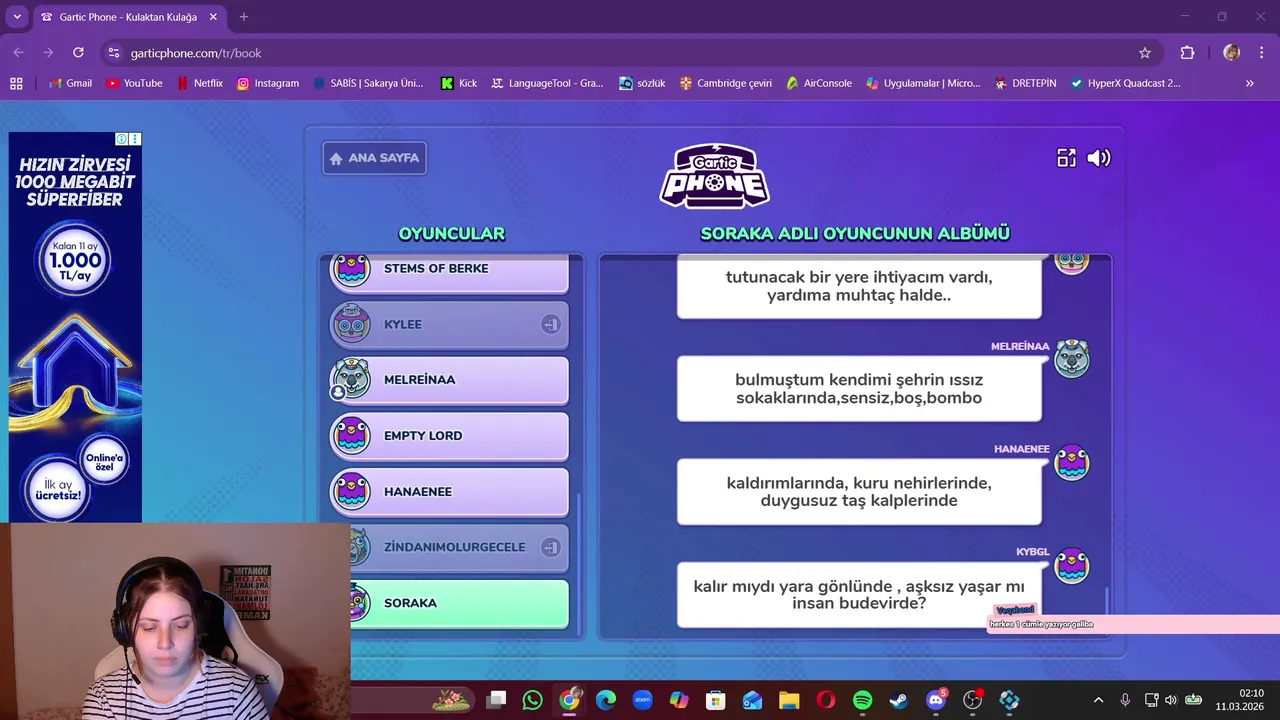
Task: Open the AirConsole bookmark
Action: 819,83
